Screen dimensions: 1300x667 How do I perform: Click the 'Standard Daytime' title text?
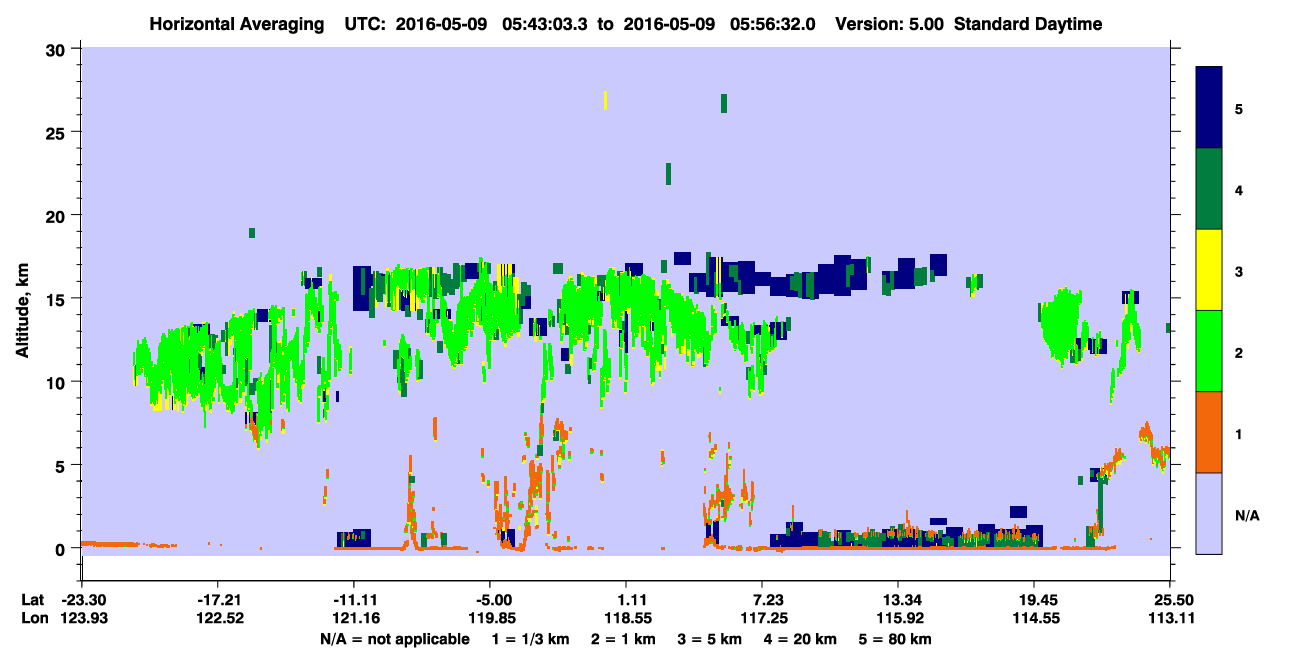(x=1028, y=24)
